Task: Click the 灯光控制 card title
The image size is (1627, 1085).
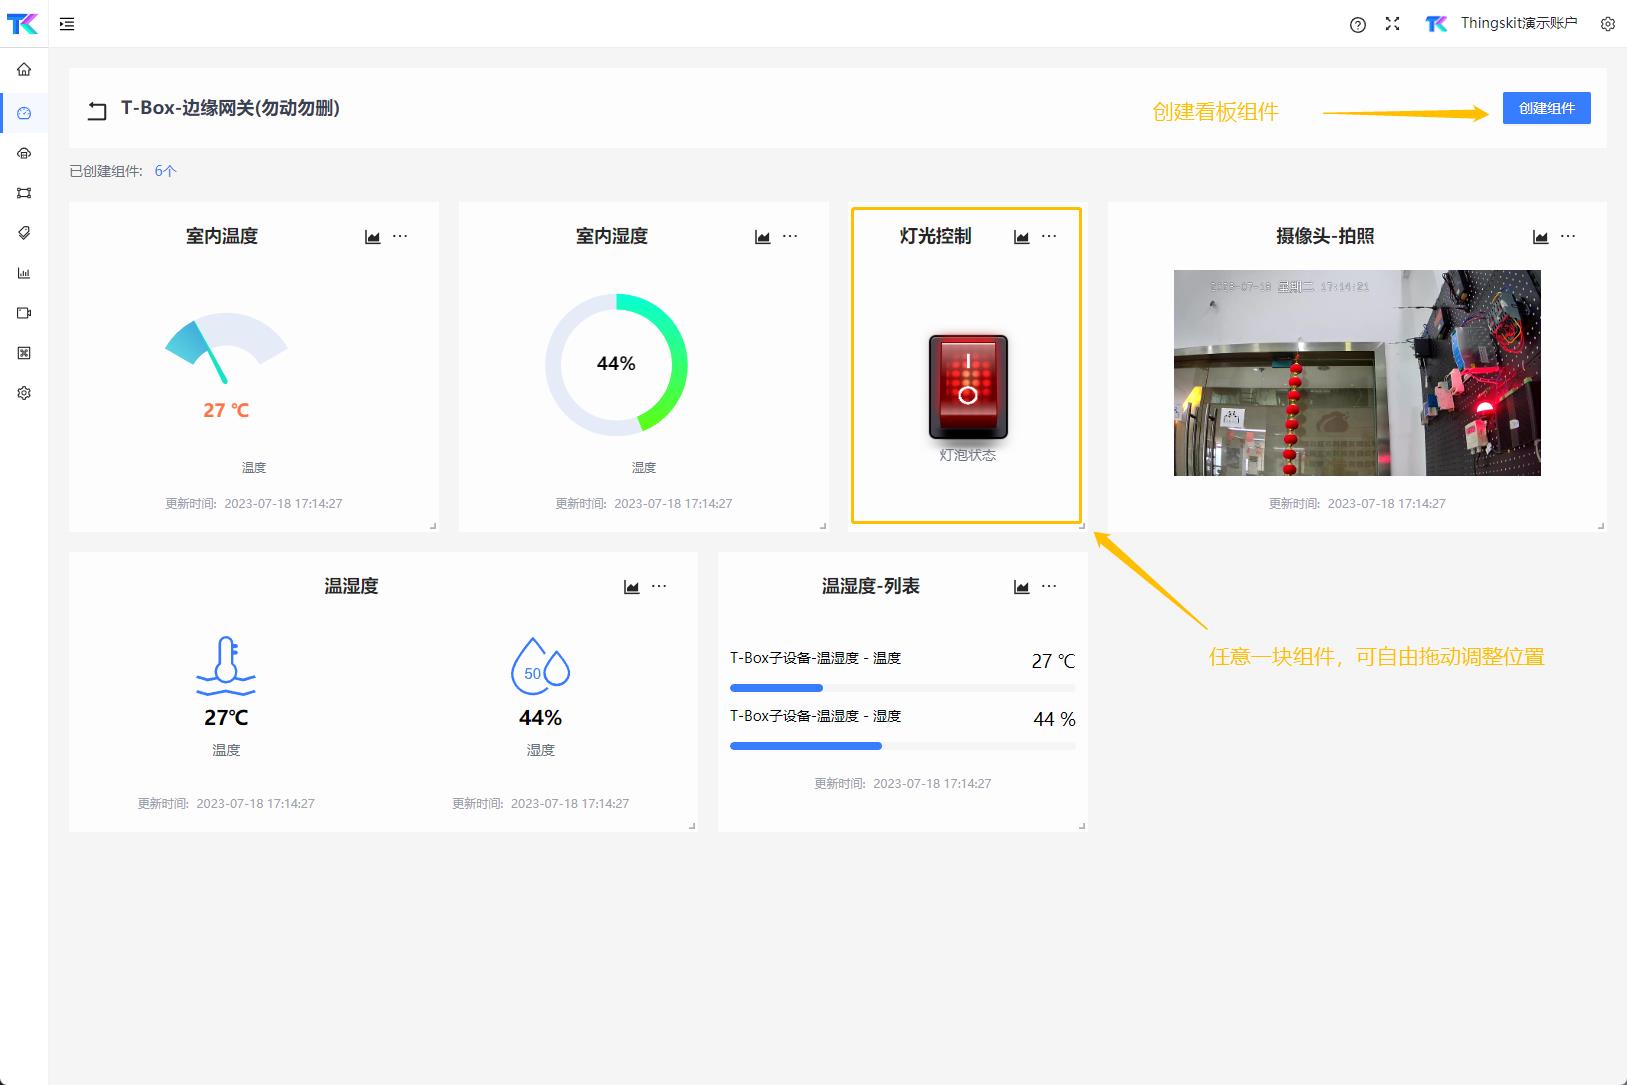Action: click(x=935, y=236)
